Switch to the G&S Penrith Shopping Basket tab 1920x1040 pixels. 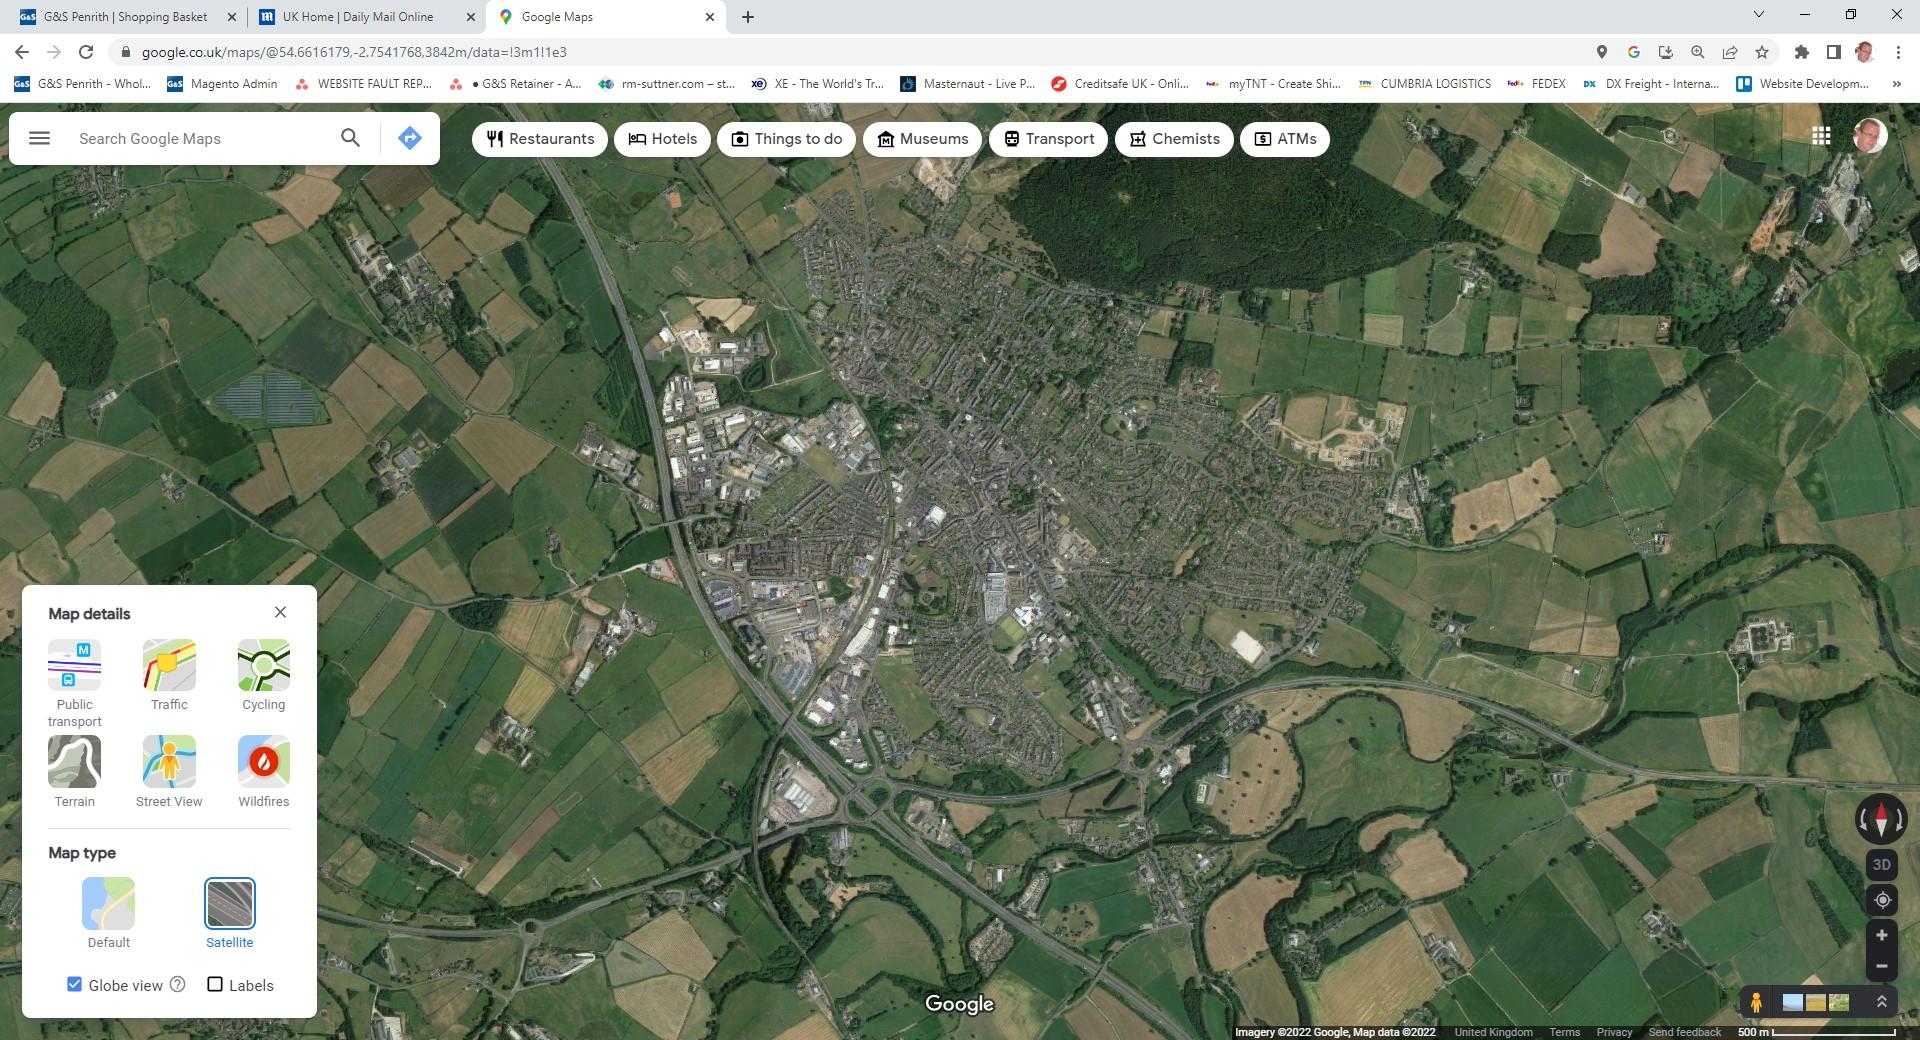125,17
